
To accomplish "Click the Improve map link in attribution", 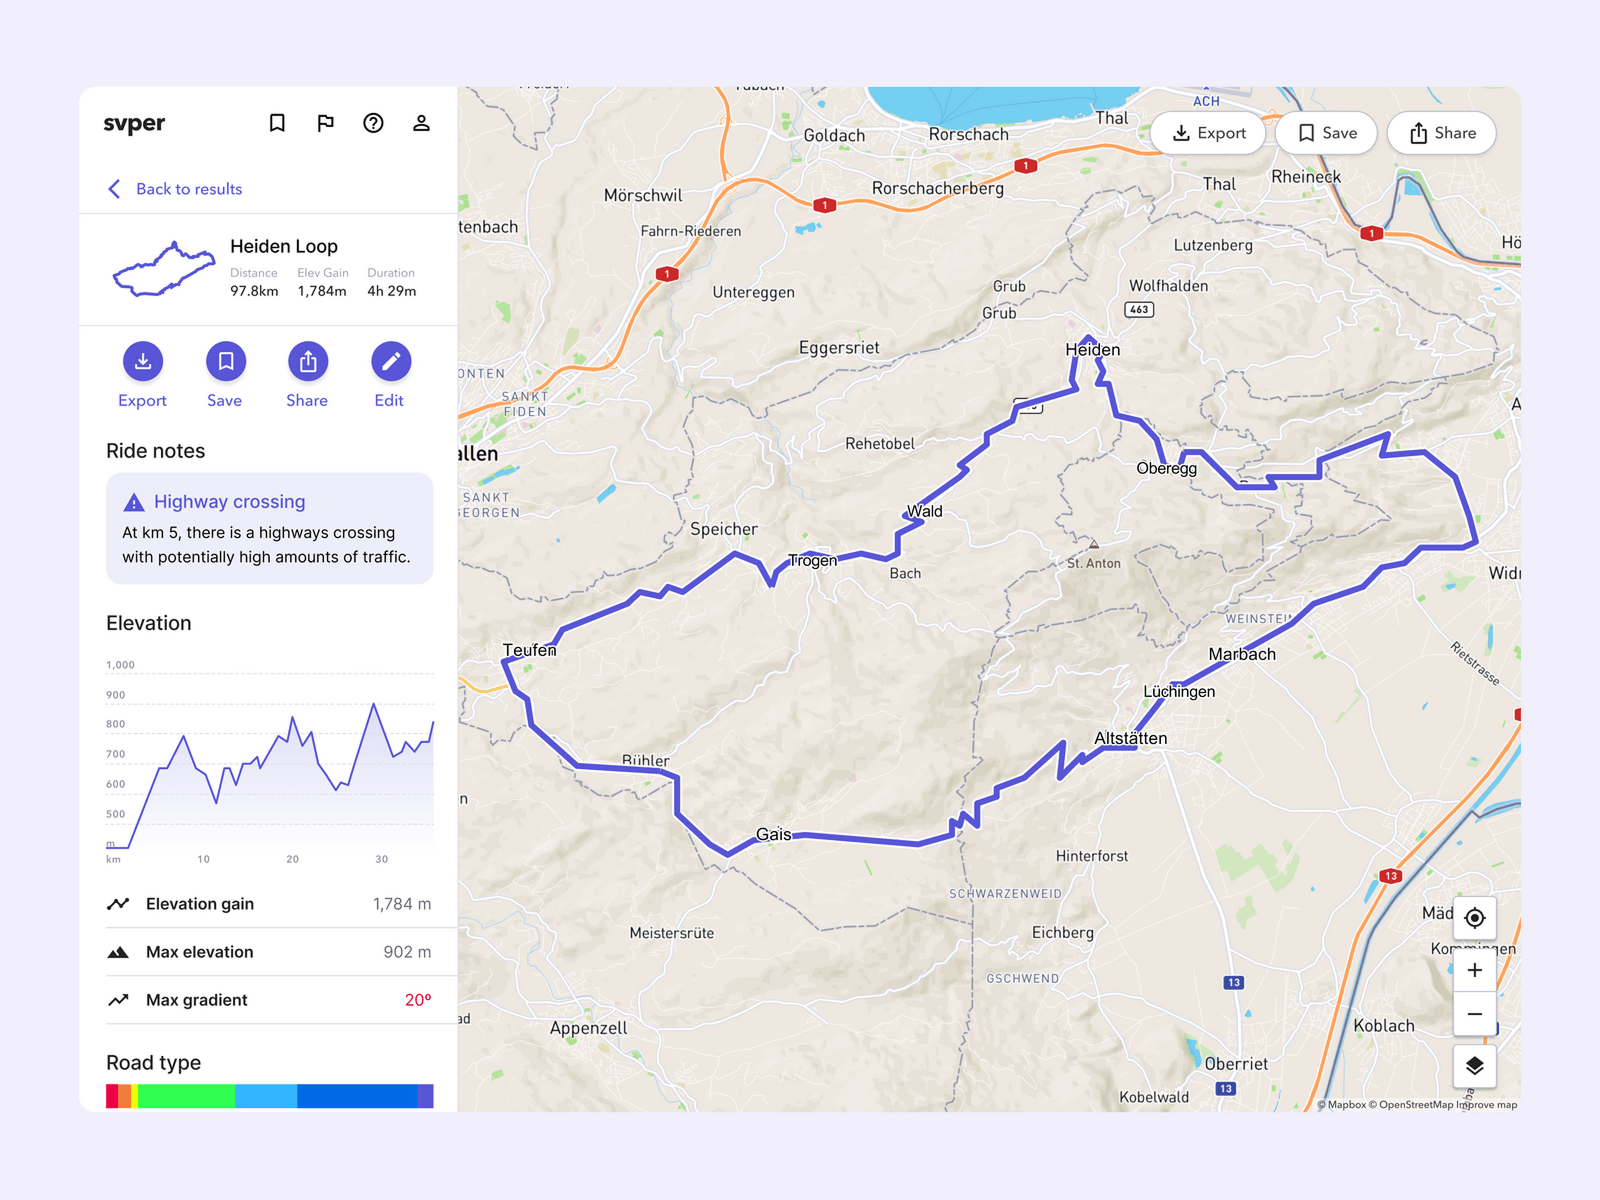I will pos(1487,1105).
